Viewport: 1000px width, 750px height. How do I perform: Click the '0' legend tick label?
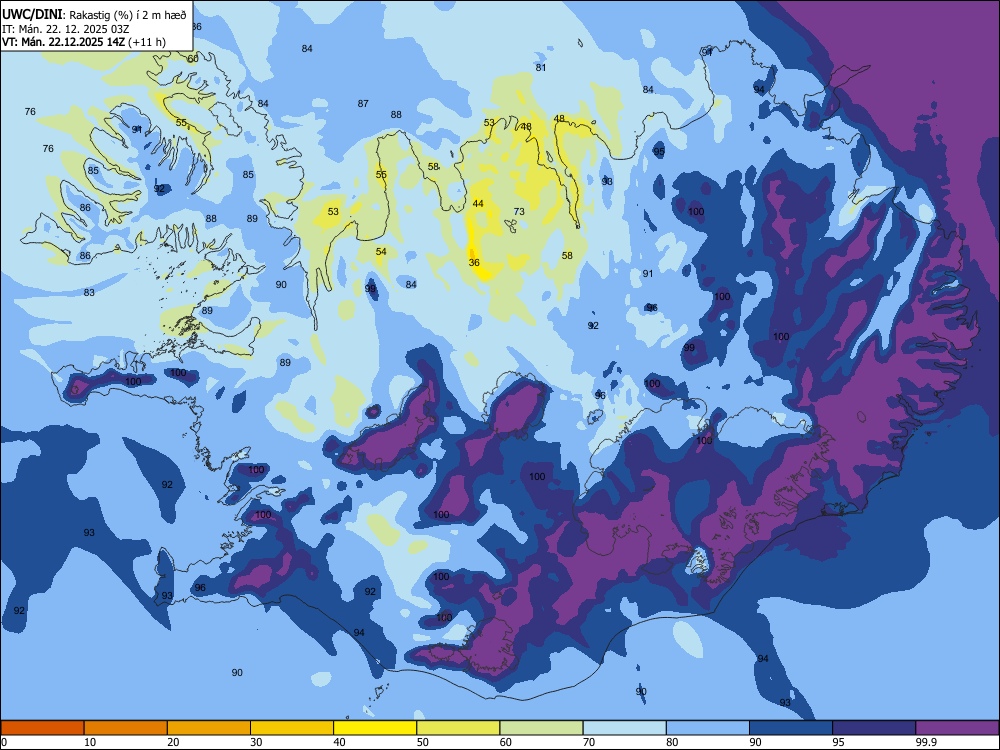pyautogui.click(x=4, y=742)
